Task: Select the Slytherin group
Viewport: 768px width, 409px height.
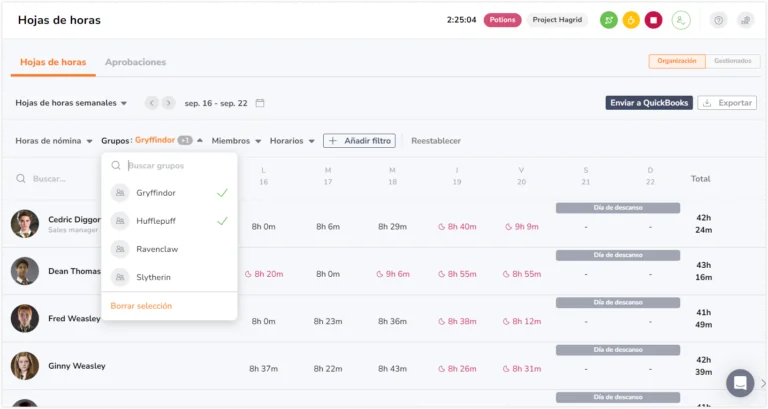Action: [x=169, y=277]
